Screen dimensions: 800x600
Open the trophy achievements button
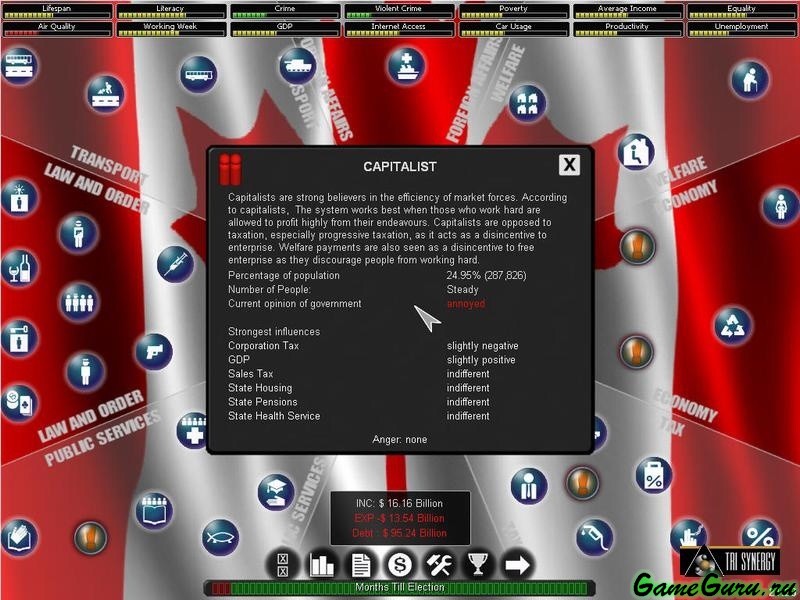pos(478,565)
